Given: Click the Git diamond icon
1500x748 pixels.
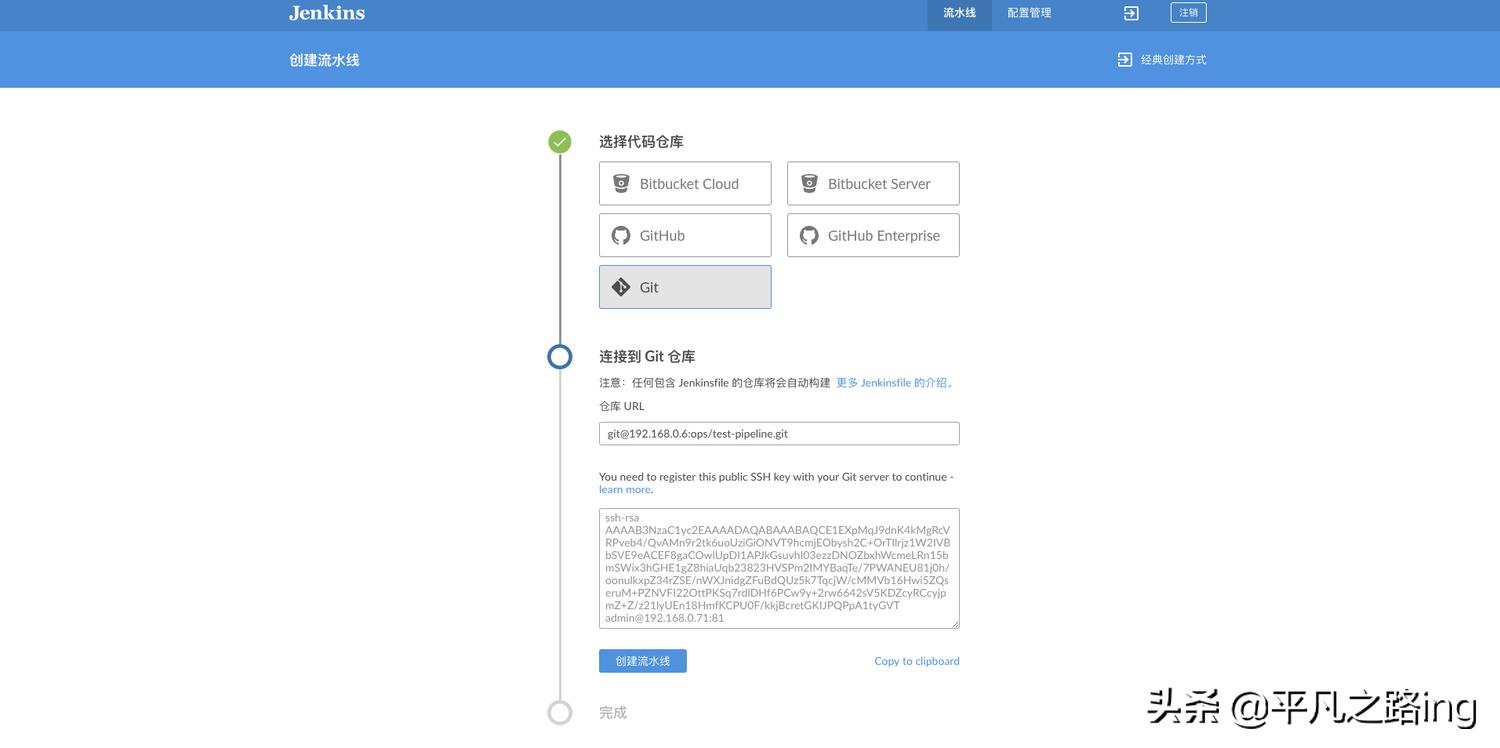Looking at the screenshot, I should point(620,287).
